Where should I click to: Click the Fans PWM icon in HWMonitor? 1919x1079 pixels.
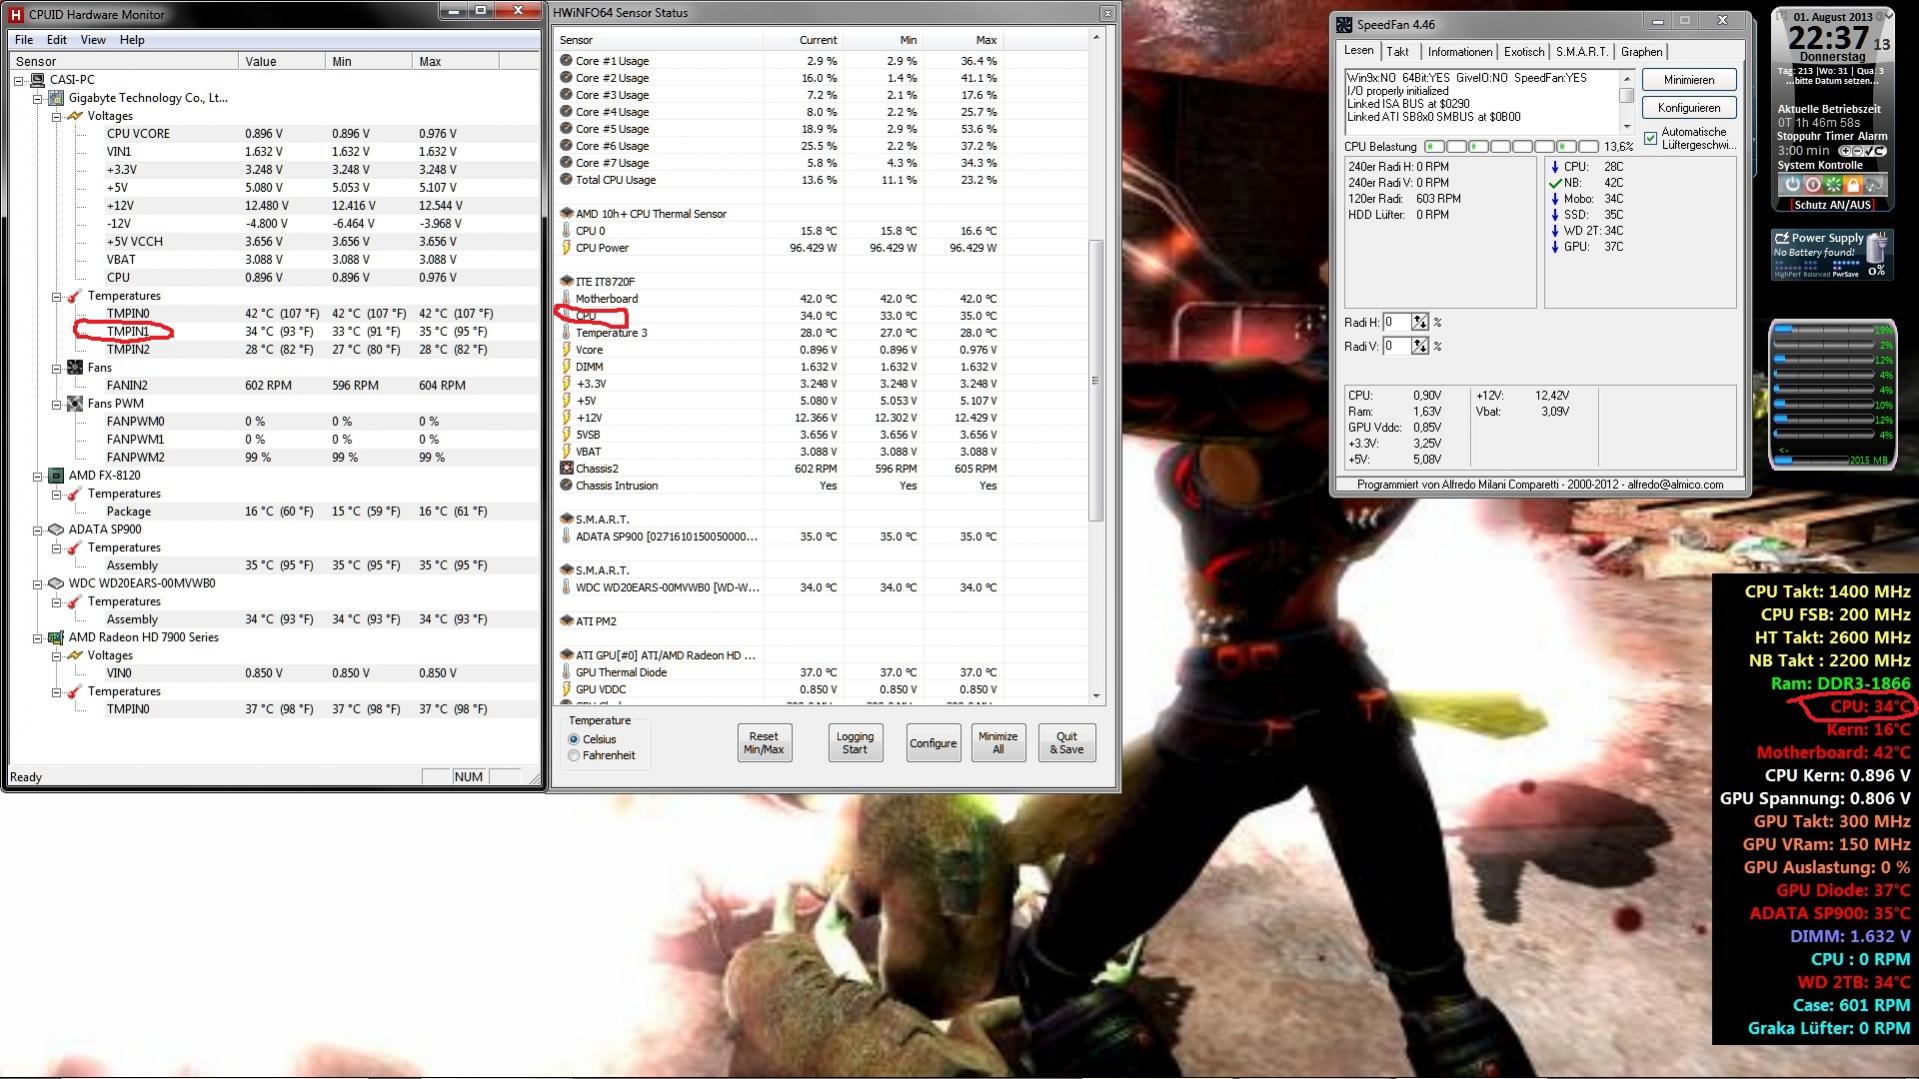pos(75,404)
